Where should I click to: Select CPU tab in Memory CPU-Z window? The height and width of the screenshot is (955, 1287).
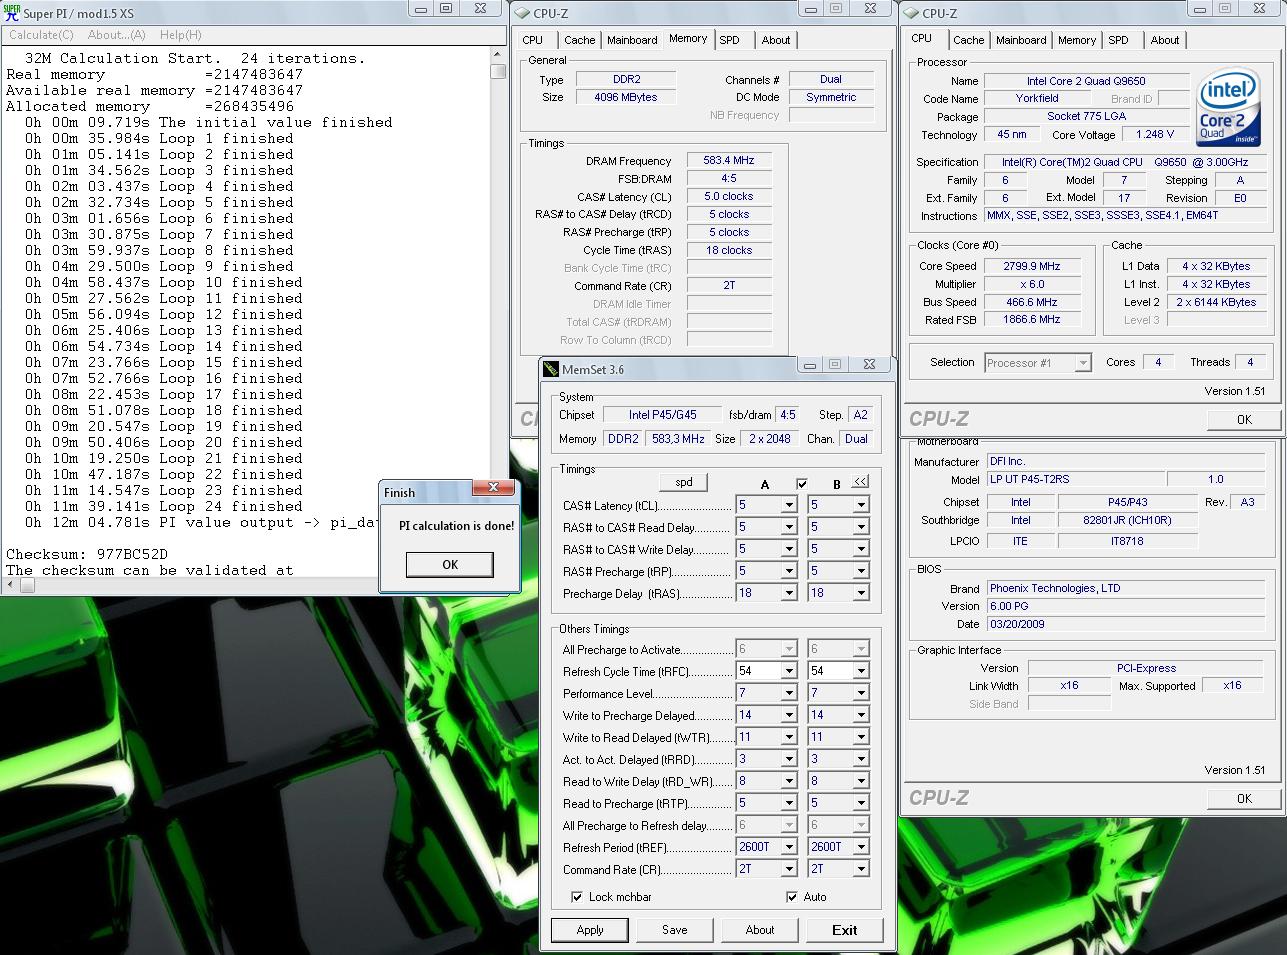coord(533,40)
